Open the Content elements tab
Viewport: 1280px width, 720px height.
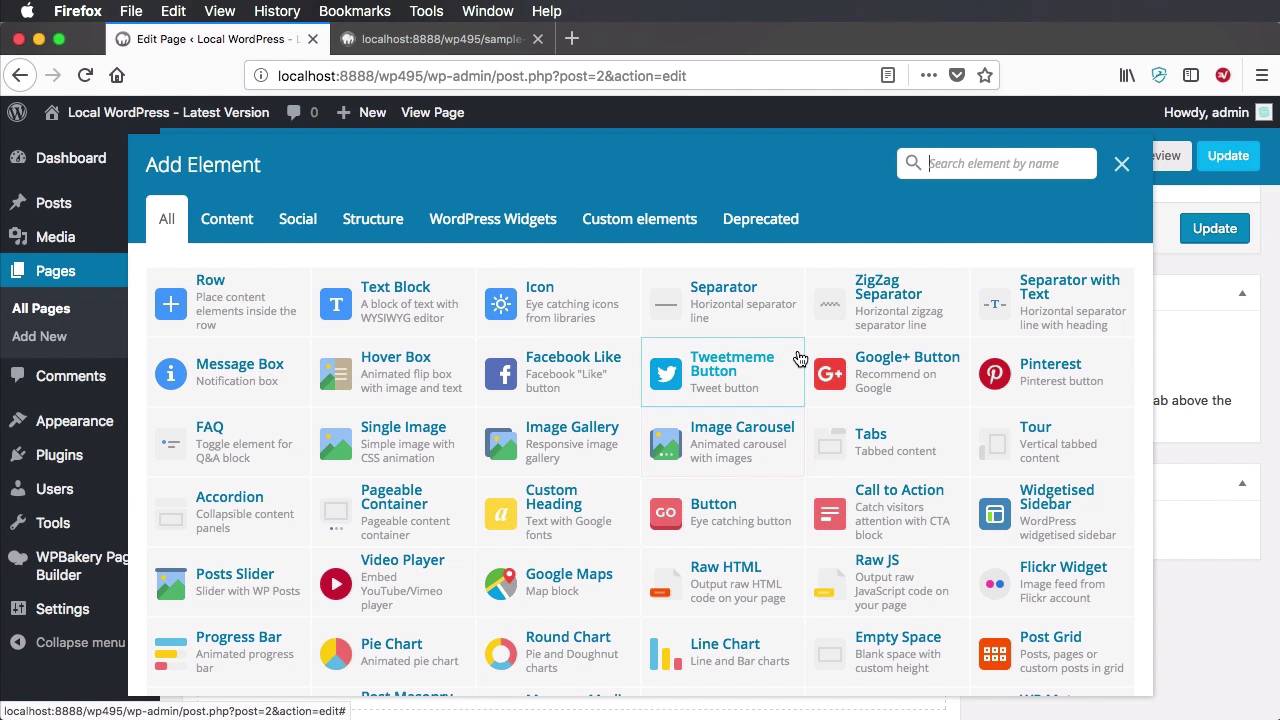227,219
